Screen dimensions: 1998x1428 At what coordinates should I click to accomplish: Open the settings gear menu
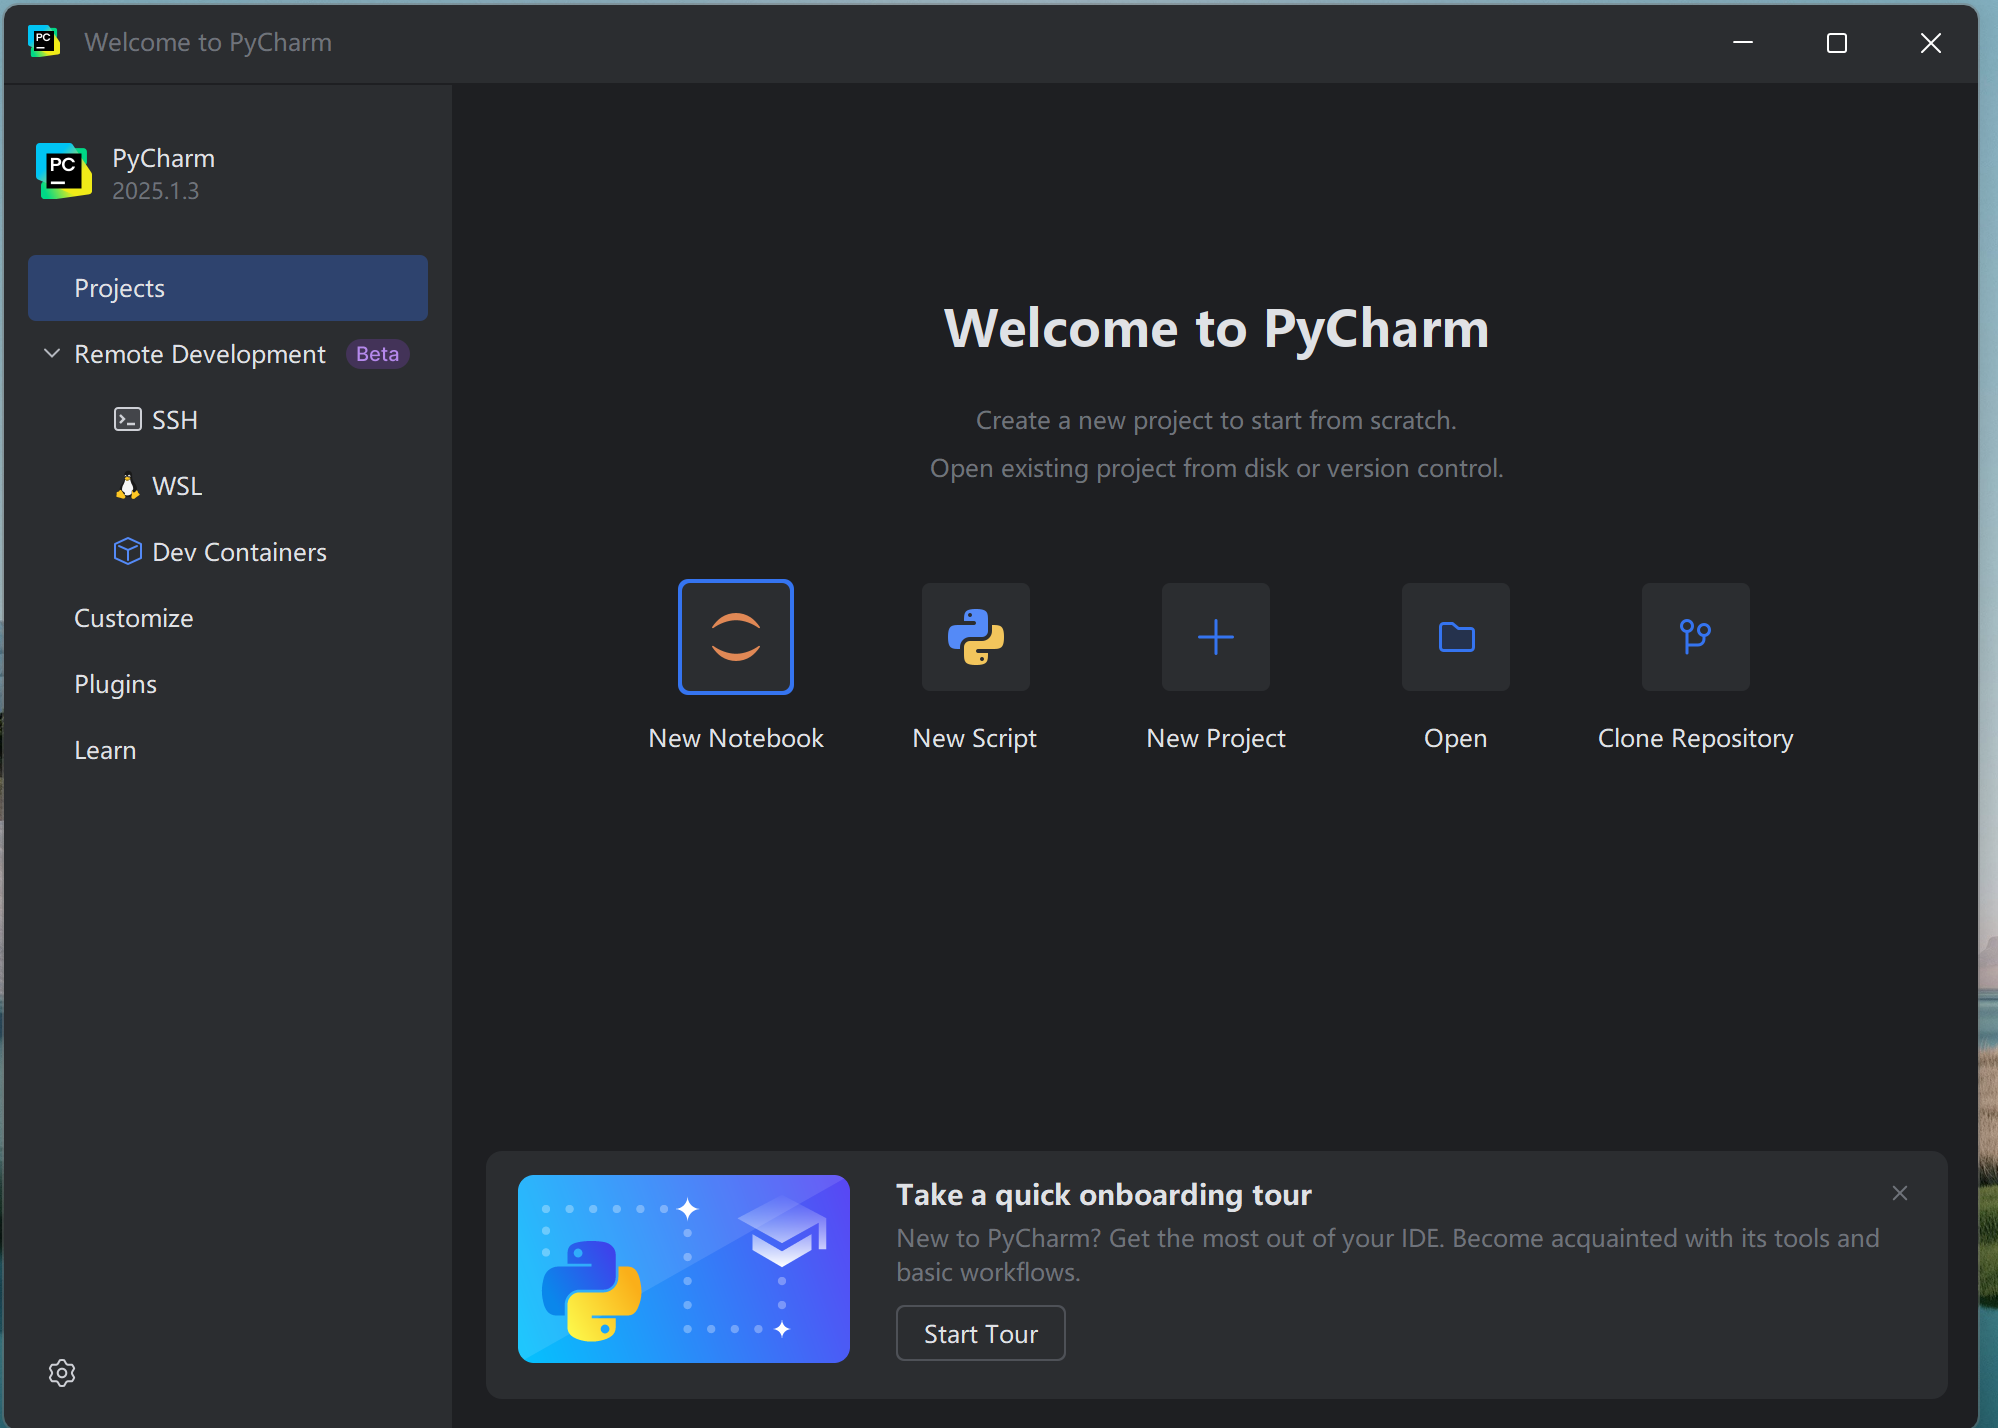pos(61,1373)
